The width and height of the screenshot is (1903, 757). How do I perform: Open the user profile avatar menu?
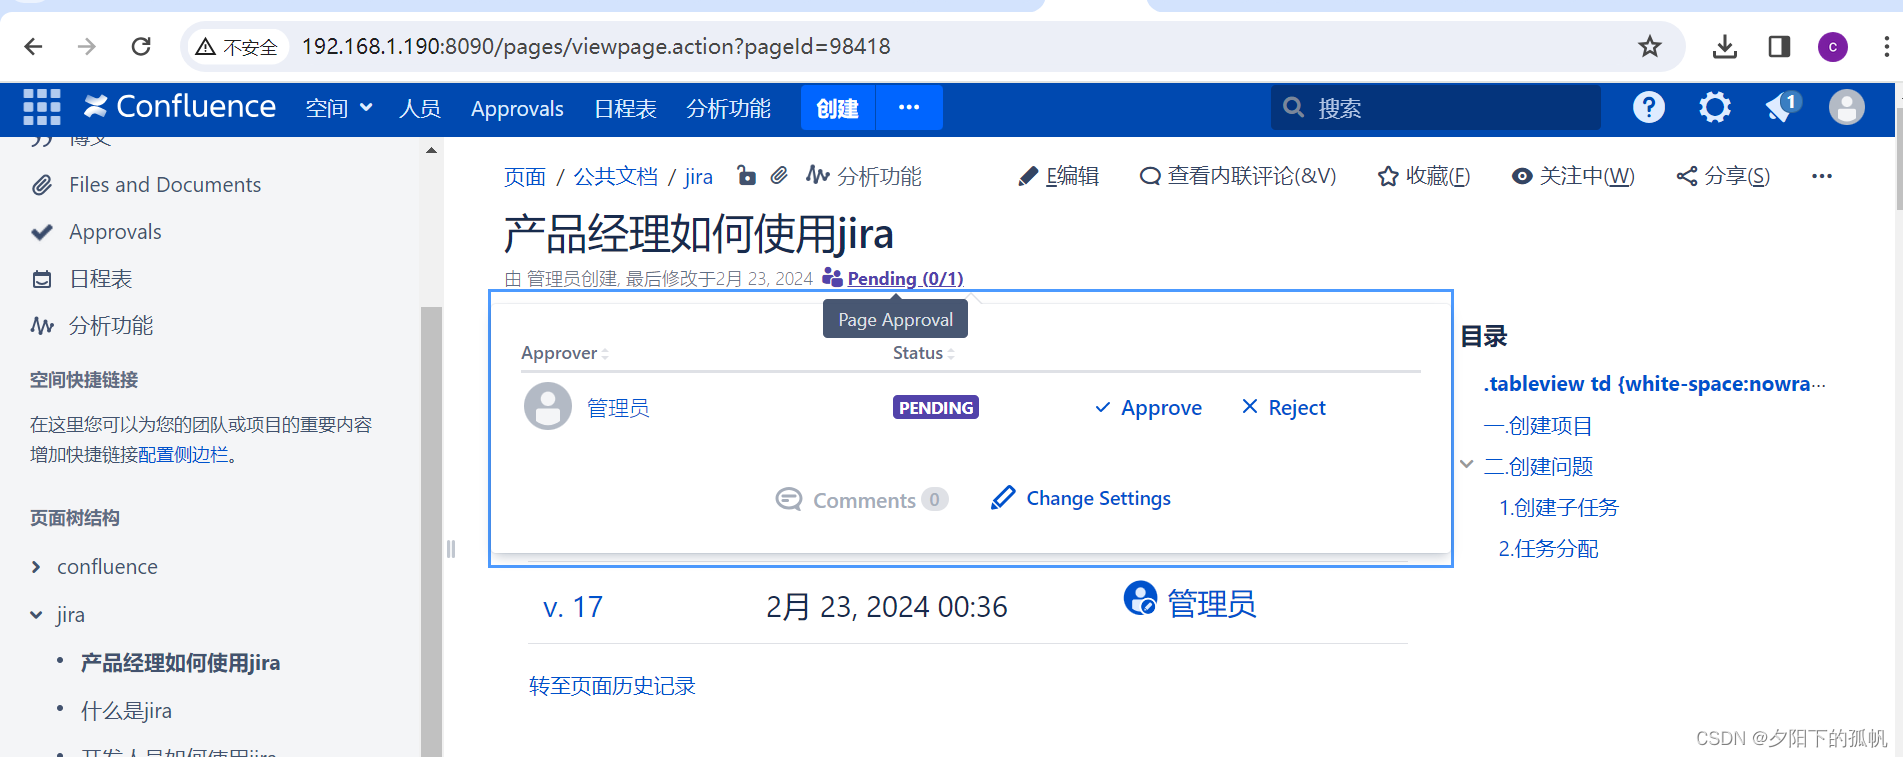[x=1847, y=107]
